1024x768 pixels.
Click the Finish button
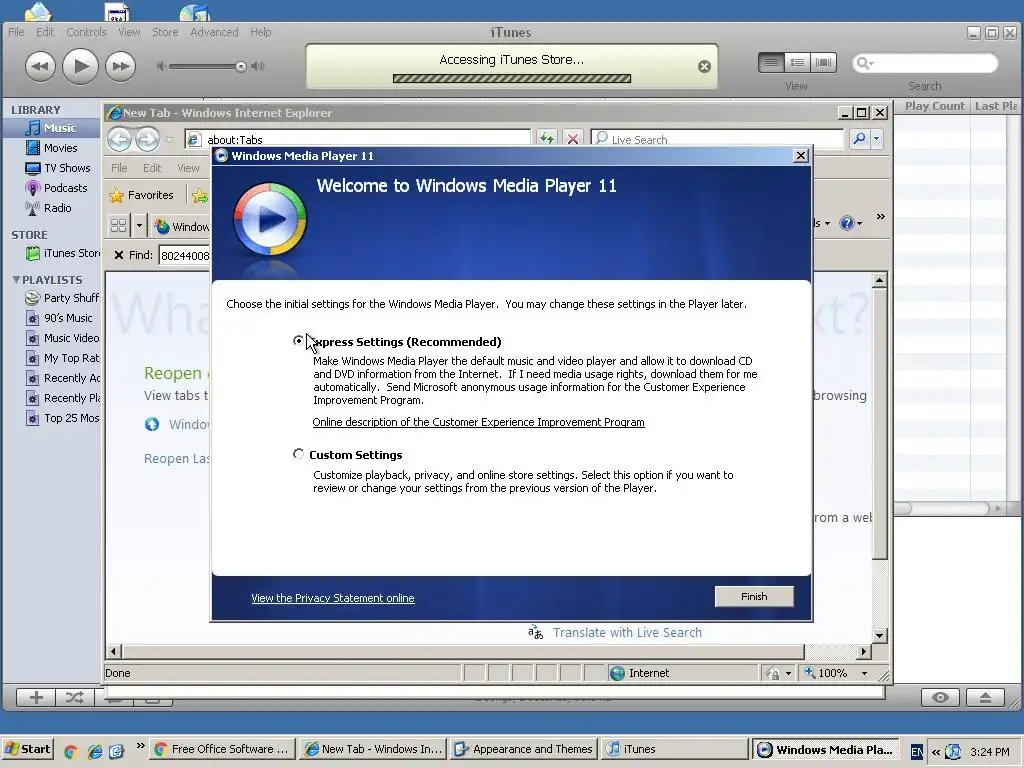pos(754,596)
